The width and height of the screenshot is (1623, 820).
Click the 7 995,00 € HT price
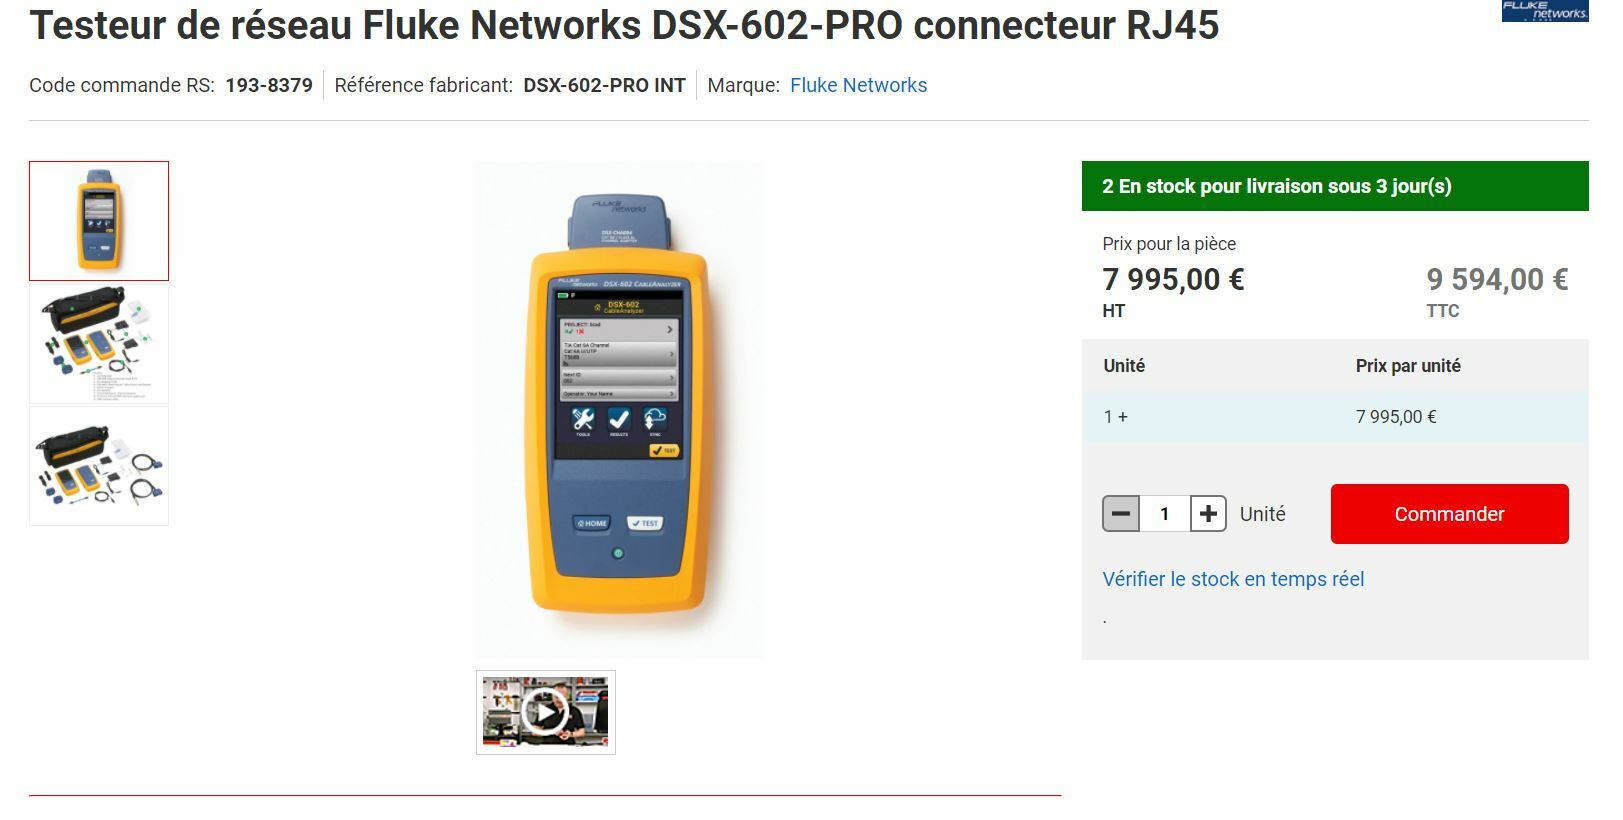(1173, 279)
